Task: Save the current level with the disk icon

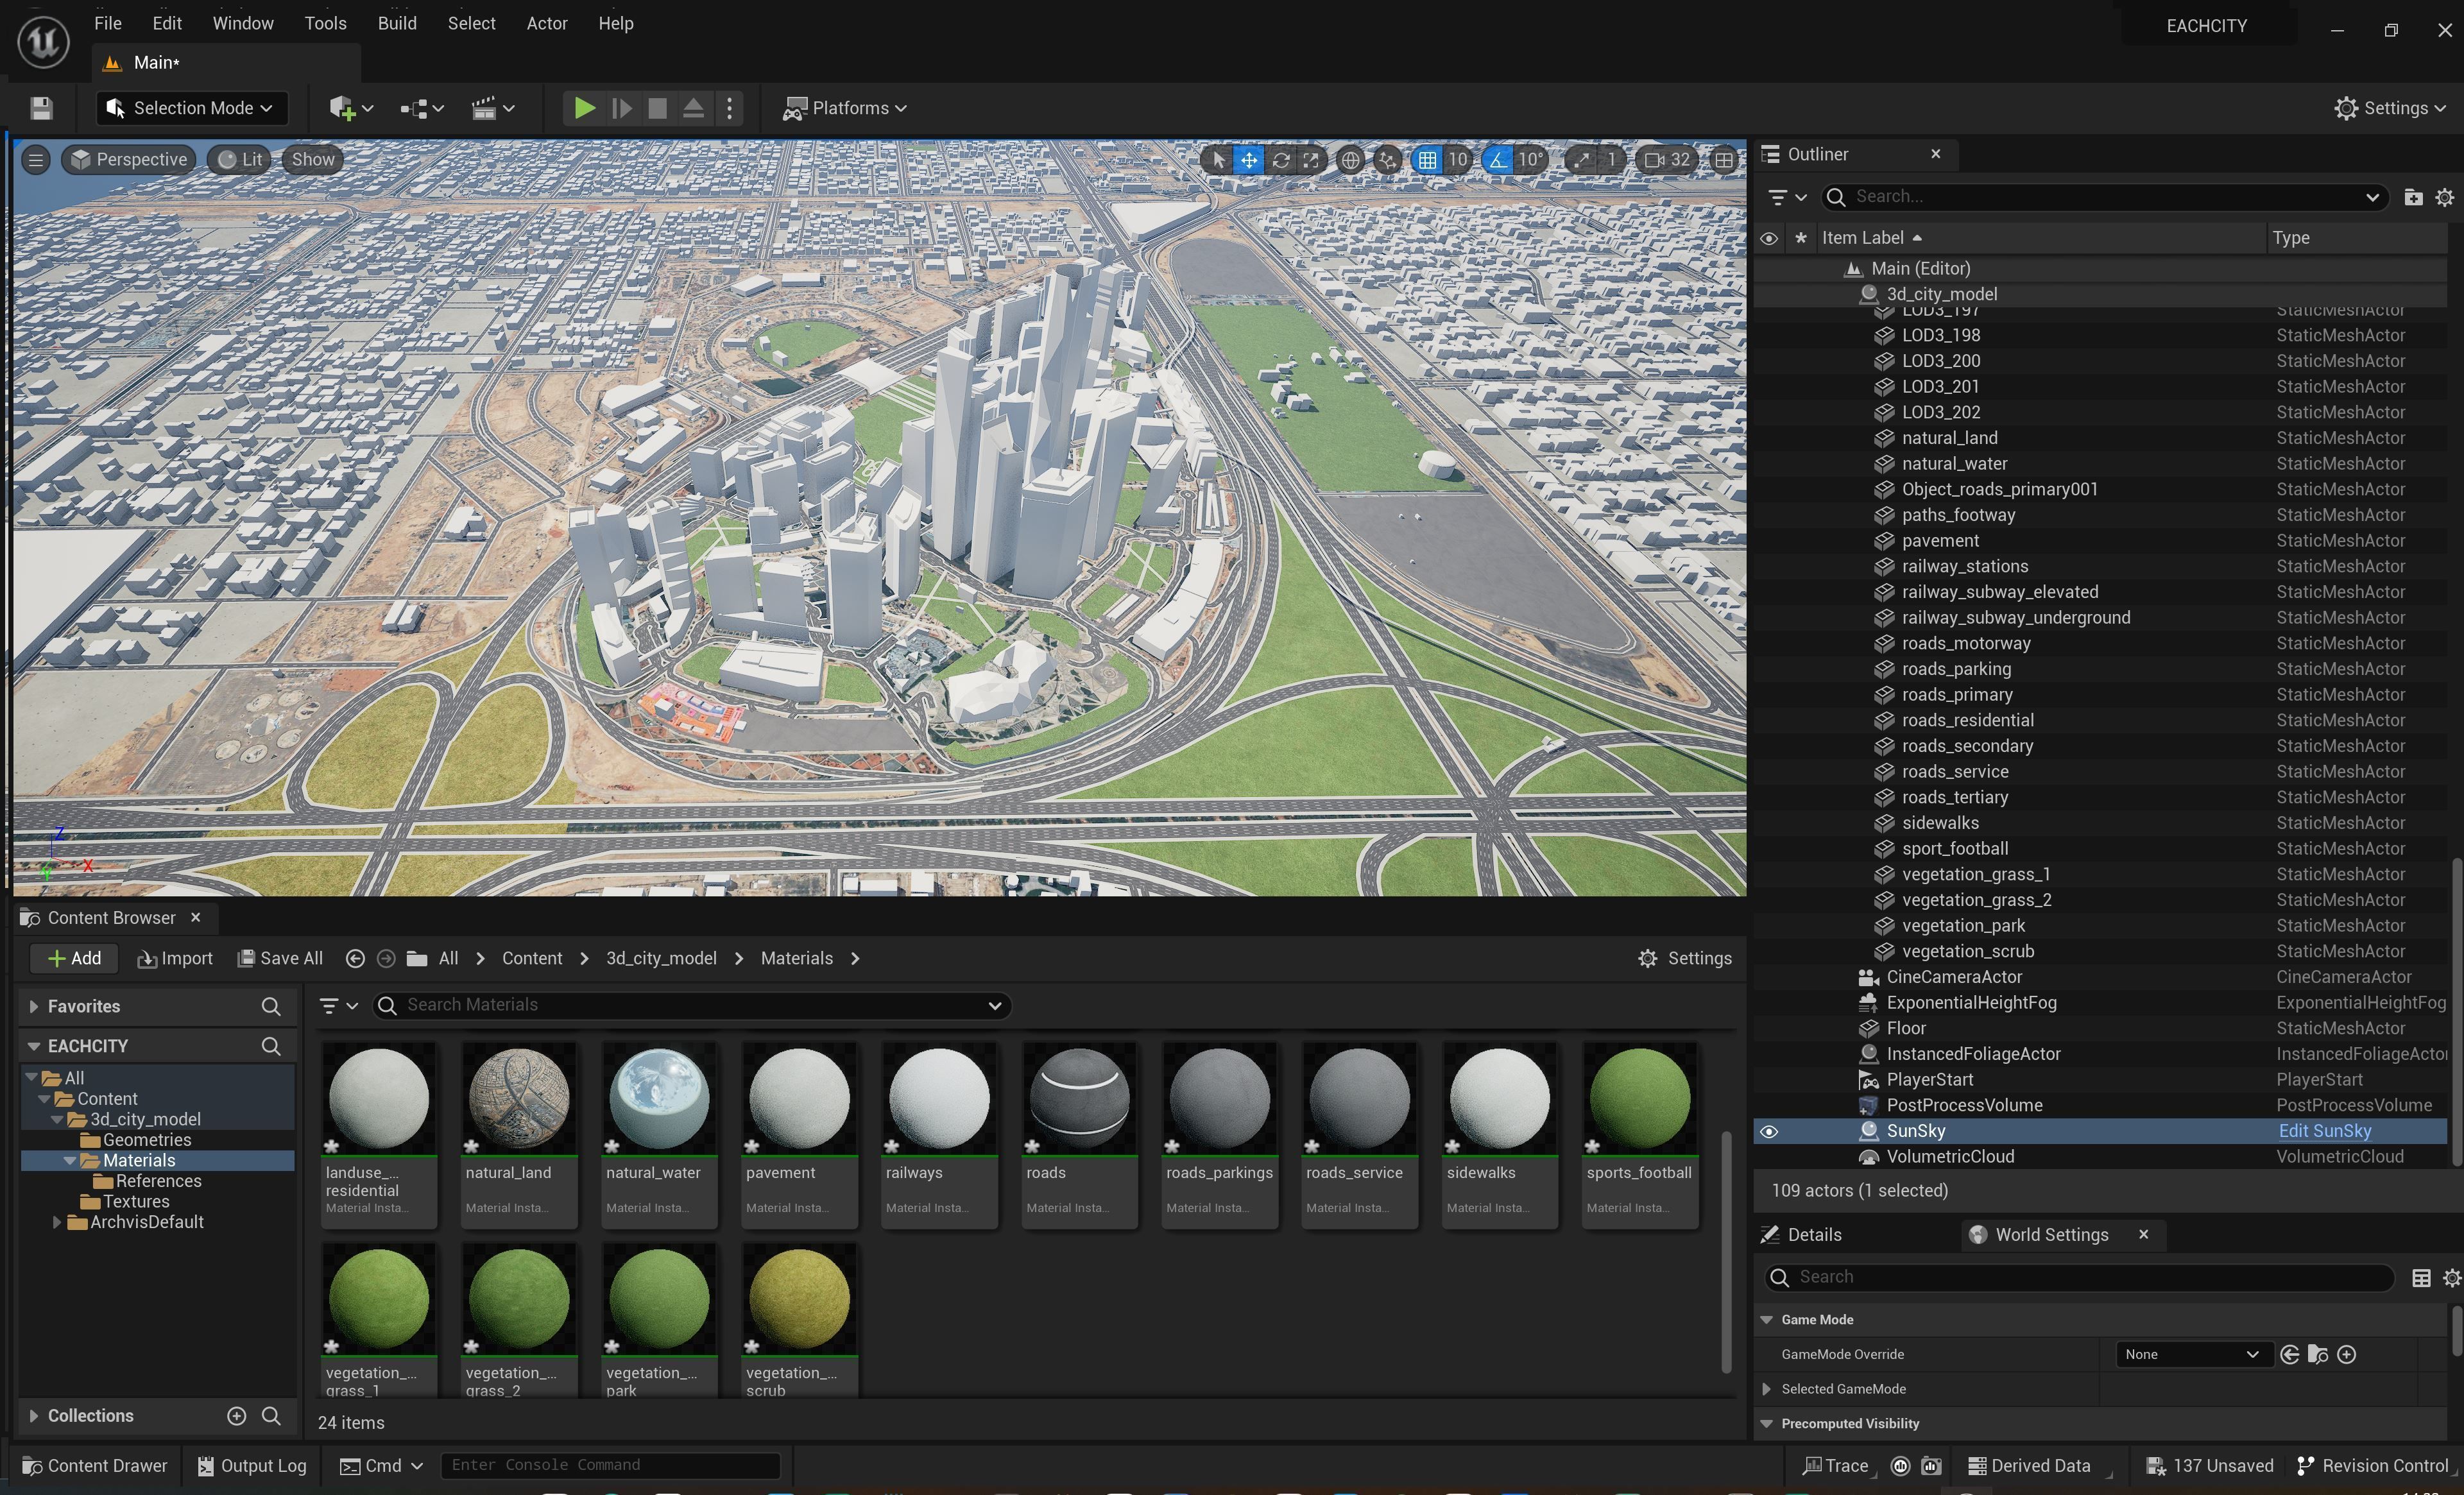Action: [x=41, y=108]
